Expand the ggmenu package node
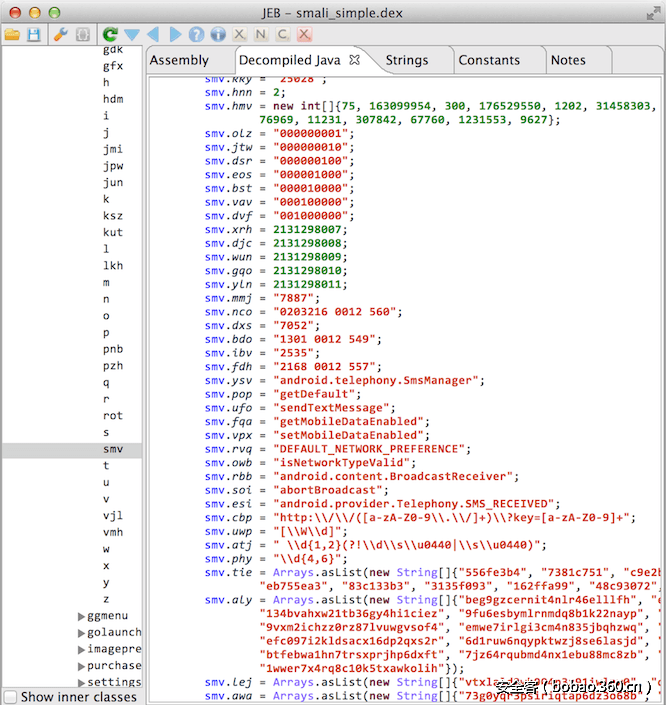Image resolution: width=666 pixels, height=705 pixels. point(81,616)
